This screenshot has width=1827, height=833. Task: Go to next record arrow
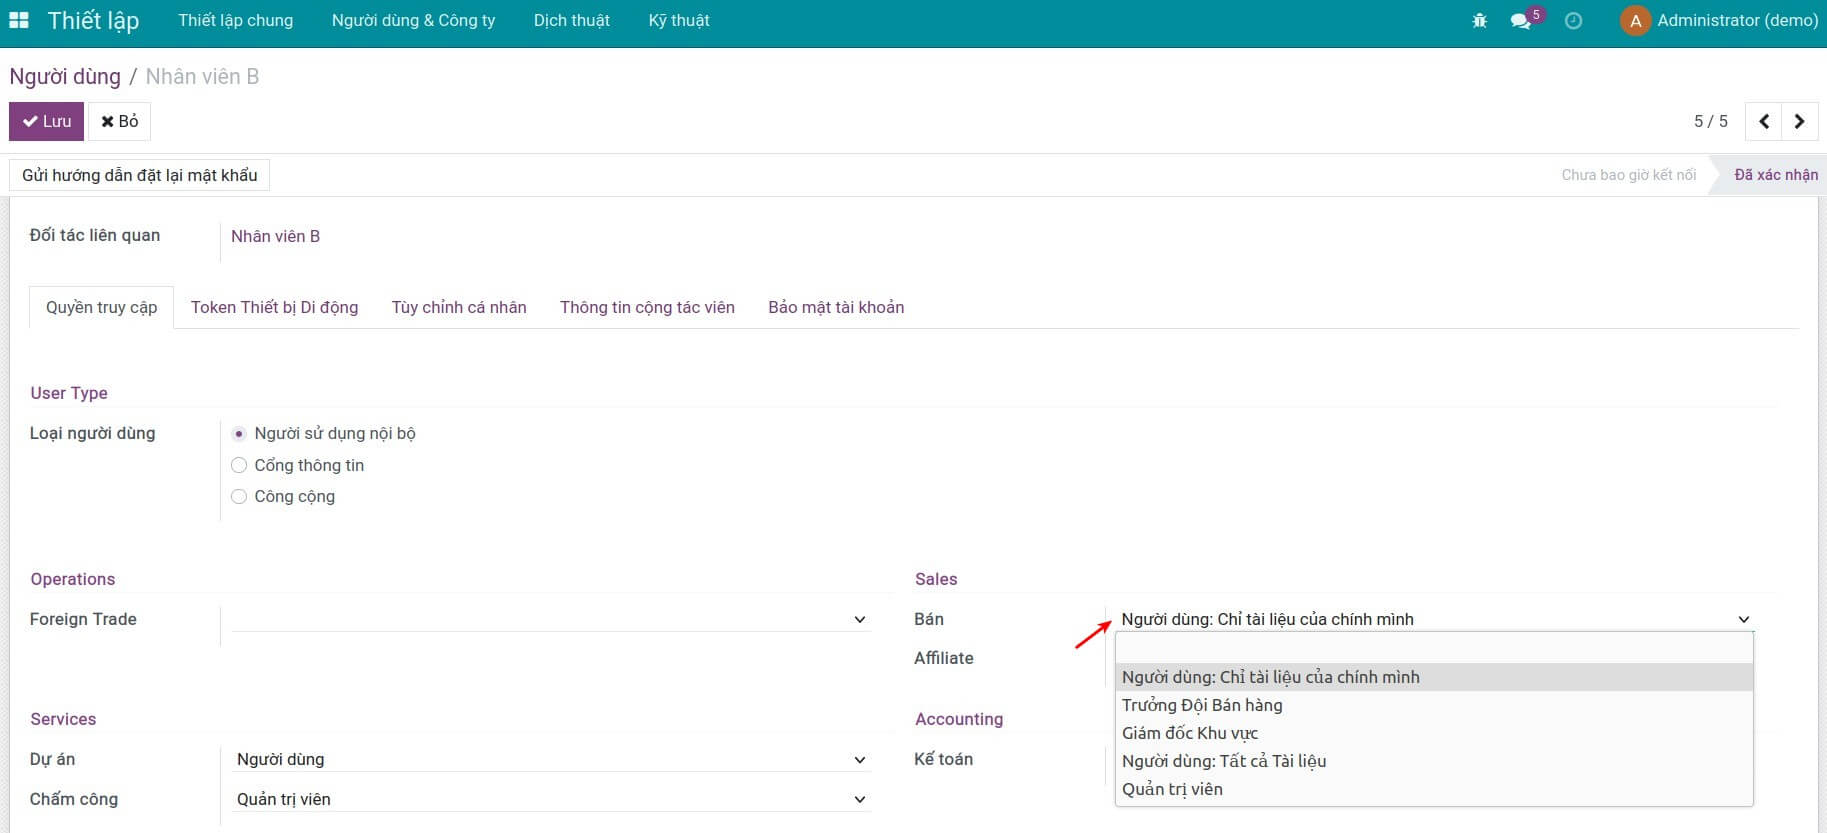1800,121
